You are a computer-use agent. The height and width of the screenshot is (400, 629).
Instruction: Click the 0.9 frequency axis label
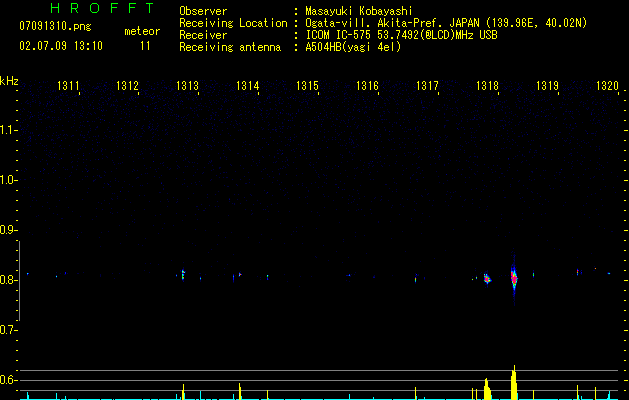point(8,230)
